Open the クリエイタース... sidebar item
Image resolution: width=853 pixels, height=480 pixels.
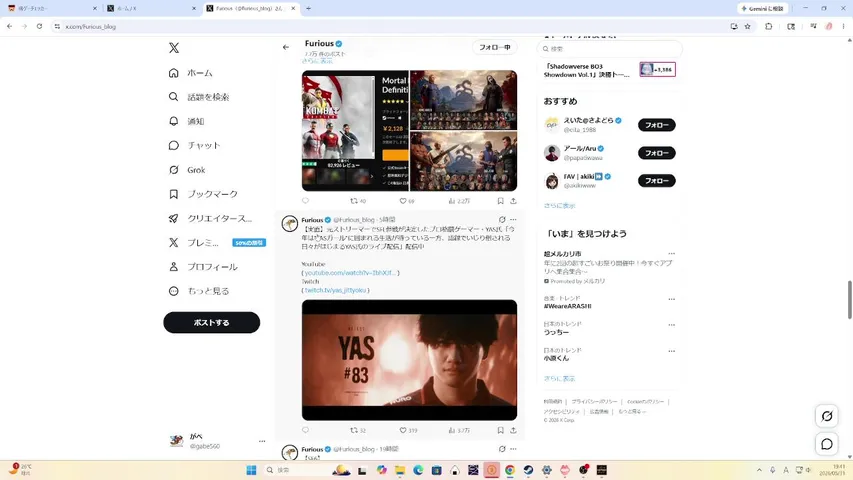coord(210,218)
